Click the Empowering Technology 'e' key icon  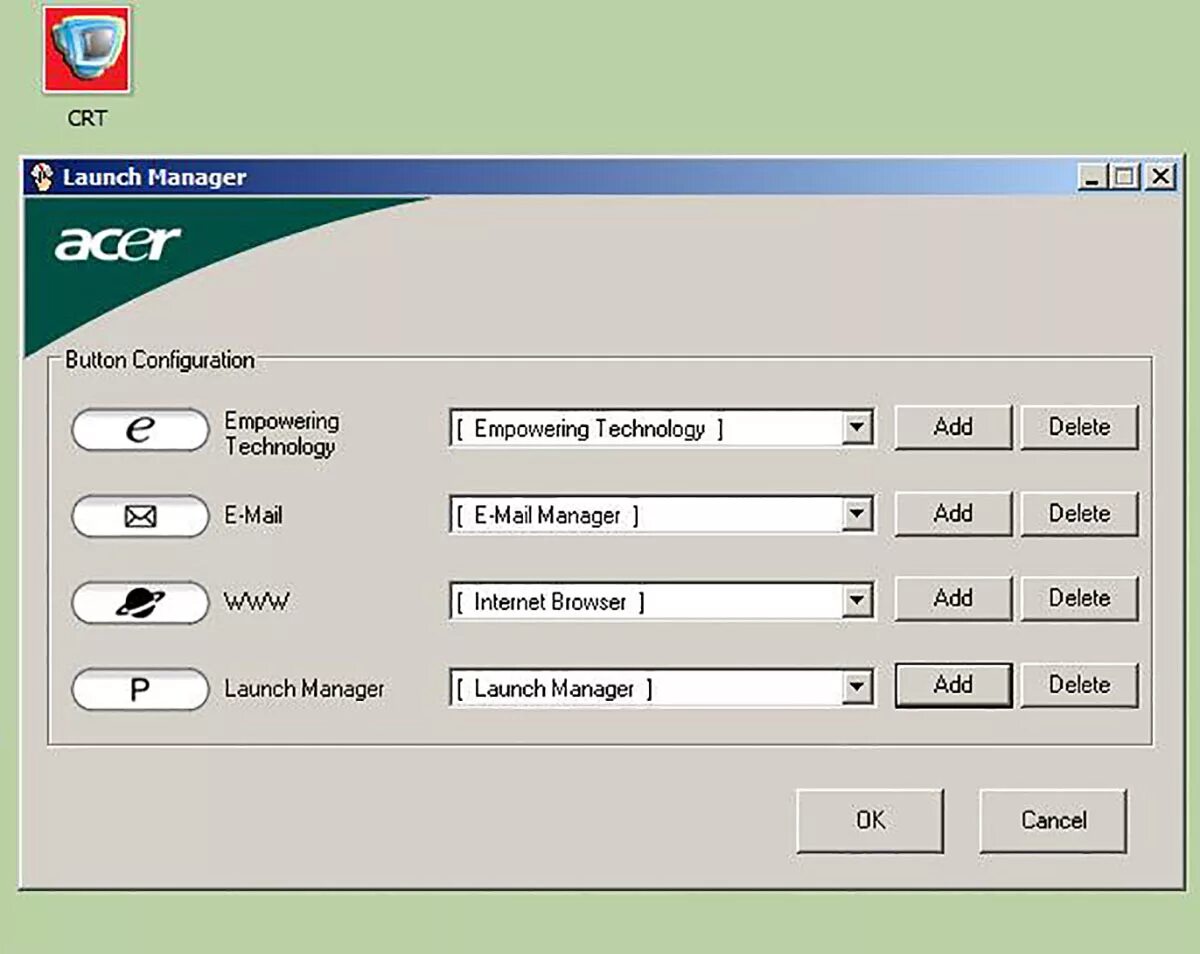click(x=140, y=430)
